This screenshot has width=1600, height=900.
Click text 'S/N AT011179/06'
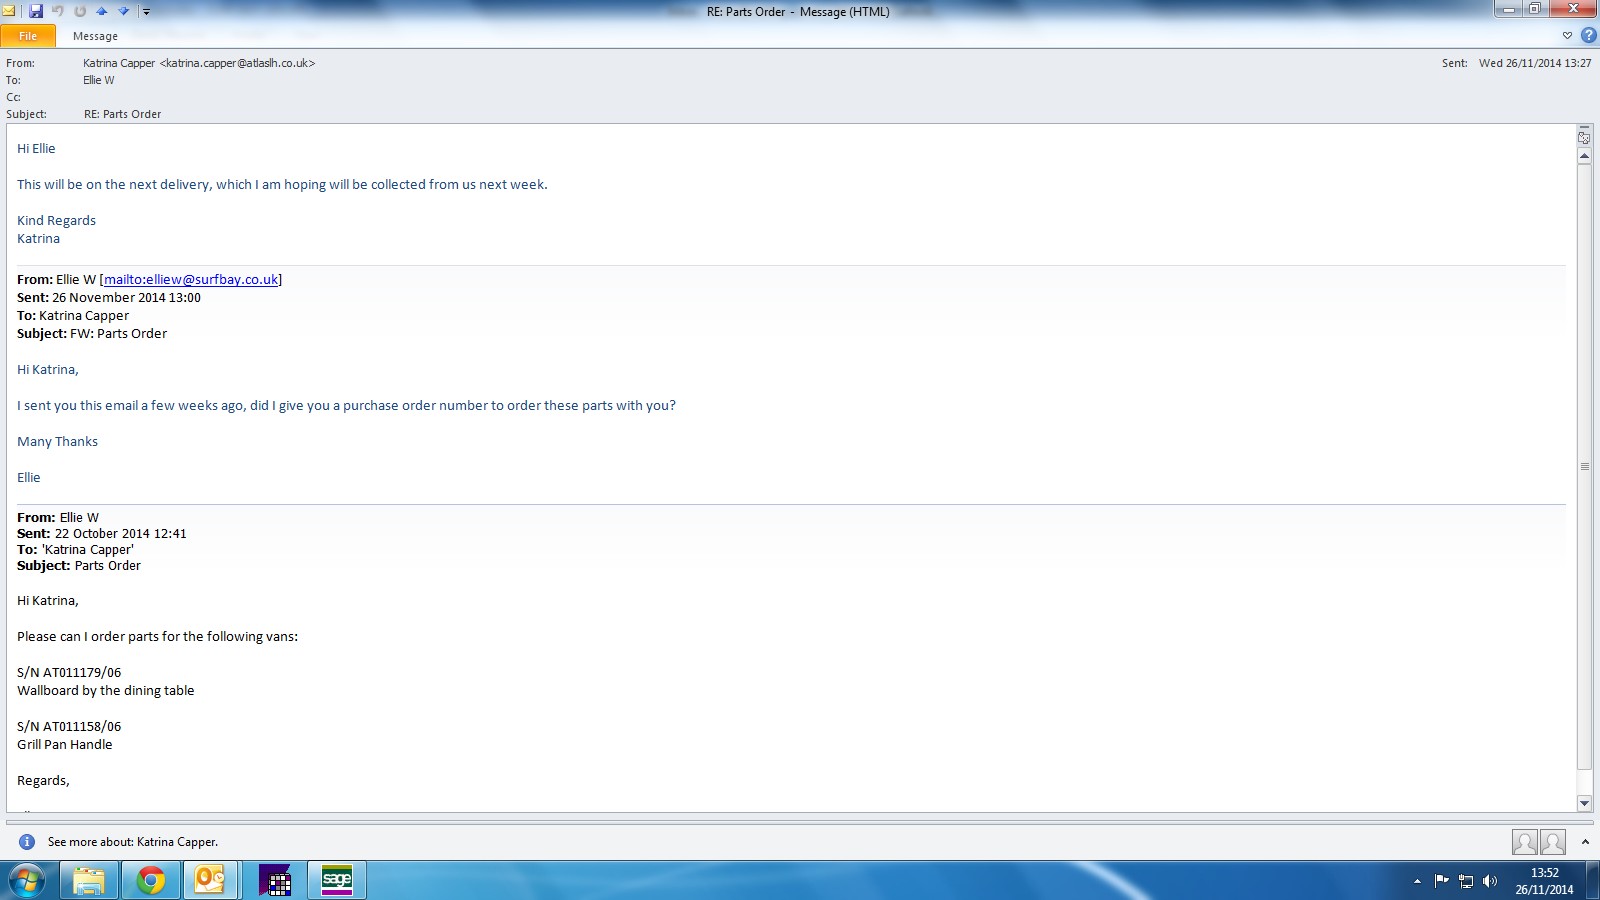click(69, 673)
